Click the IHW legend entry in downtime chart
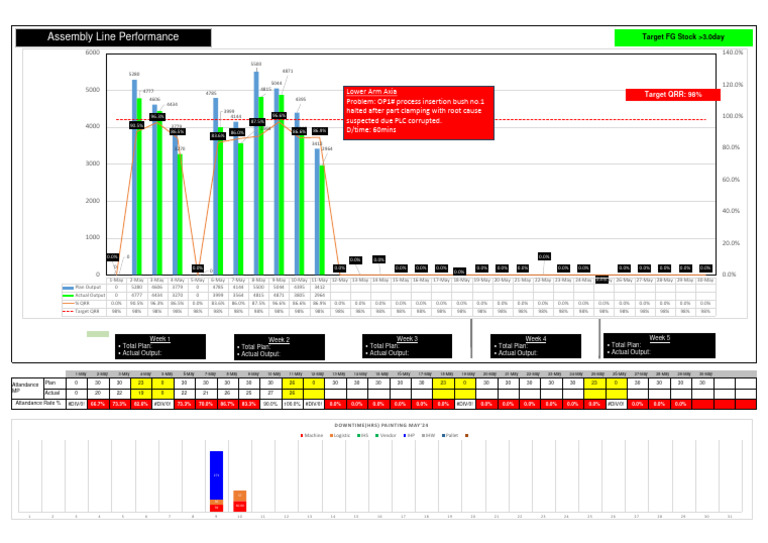This screenshot has width=768, height=543. 429,435
